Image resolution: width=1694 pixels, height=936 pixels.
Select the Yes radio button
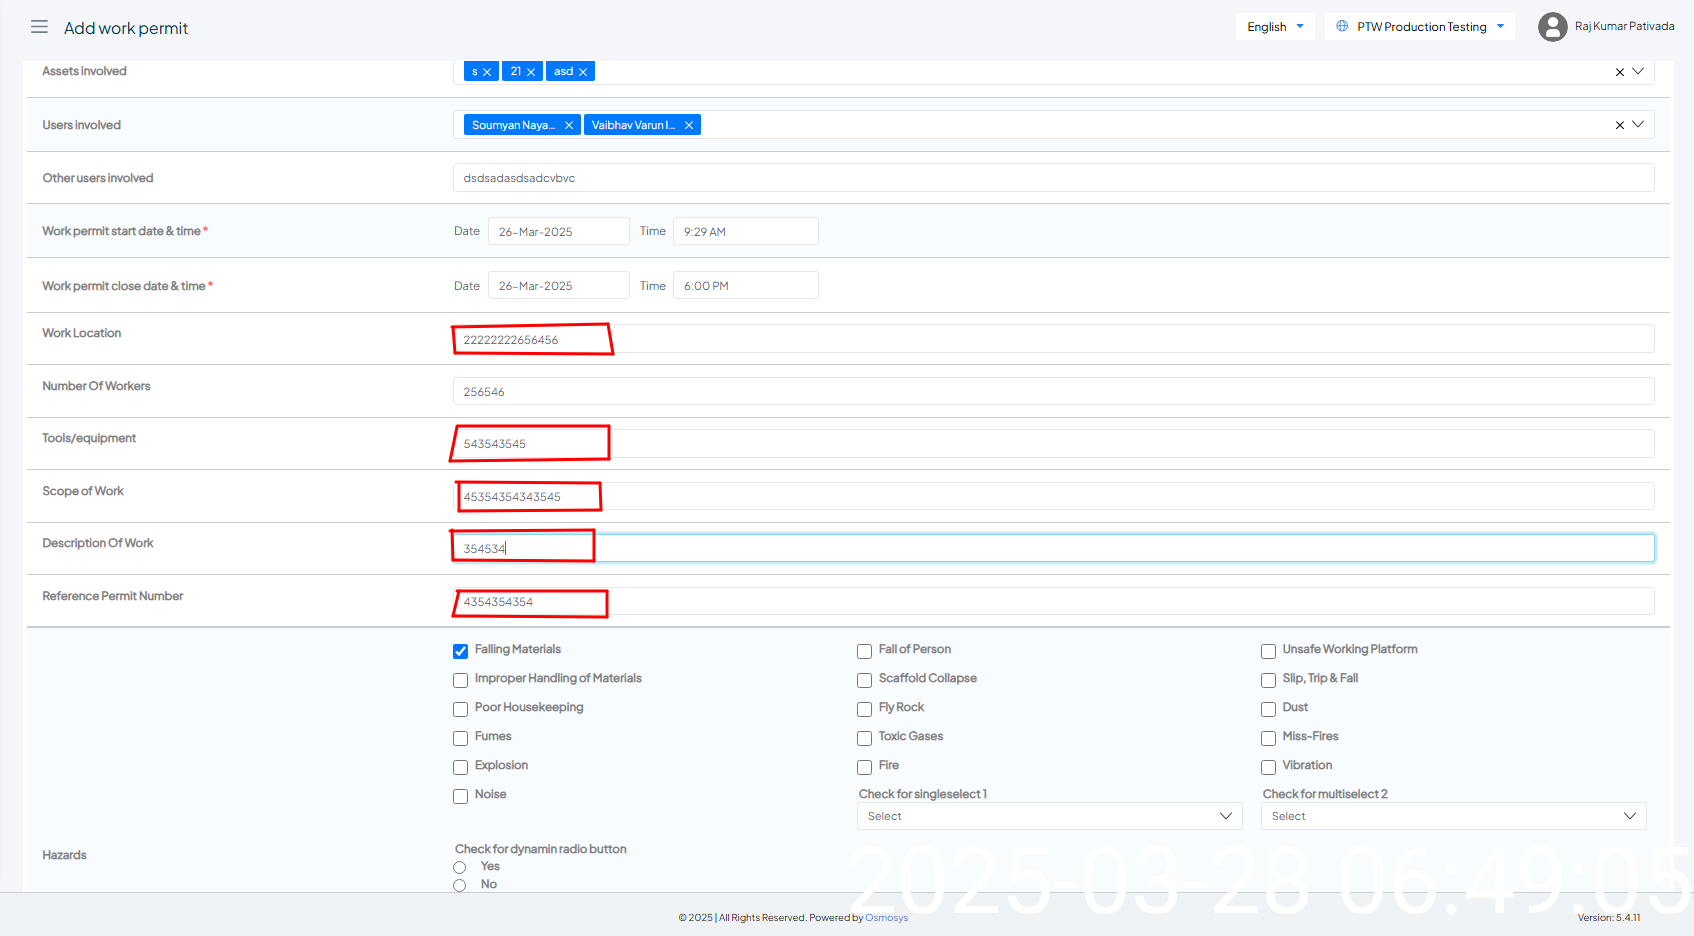pyautogui.click(x=460, y=867)
